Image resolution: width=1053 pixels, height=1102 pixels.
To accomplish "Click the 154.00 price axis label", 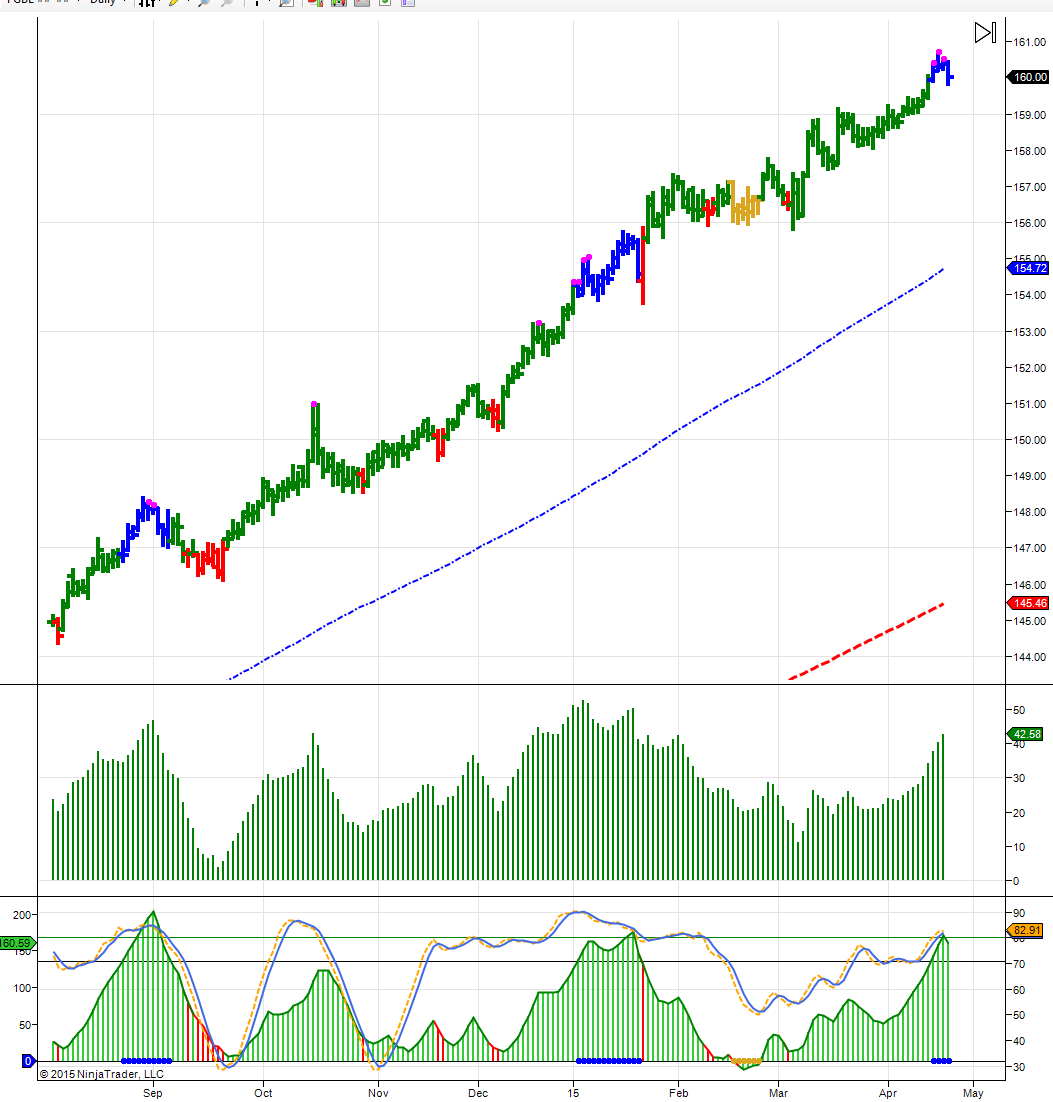I will pos(1029,295).
